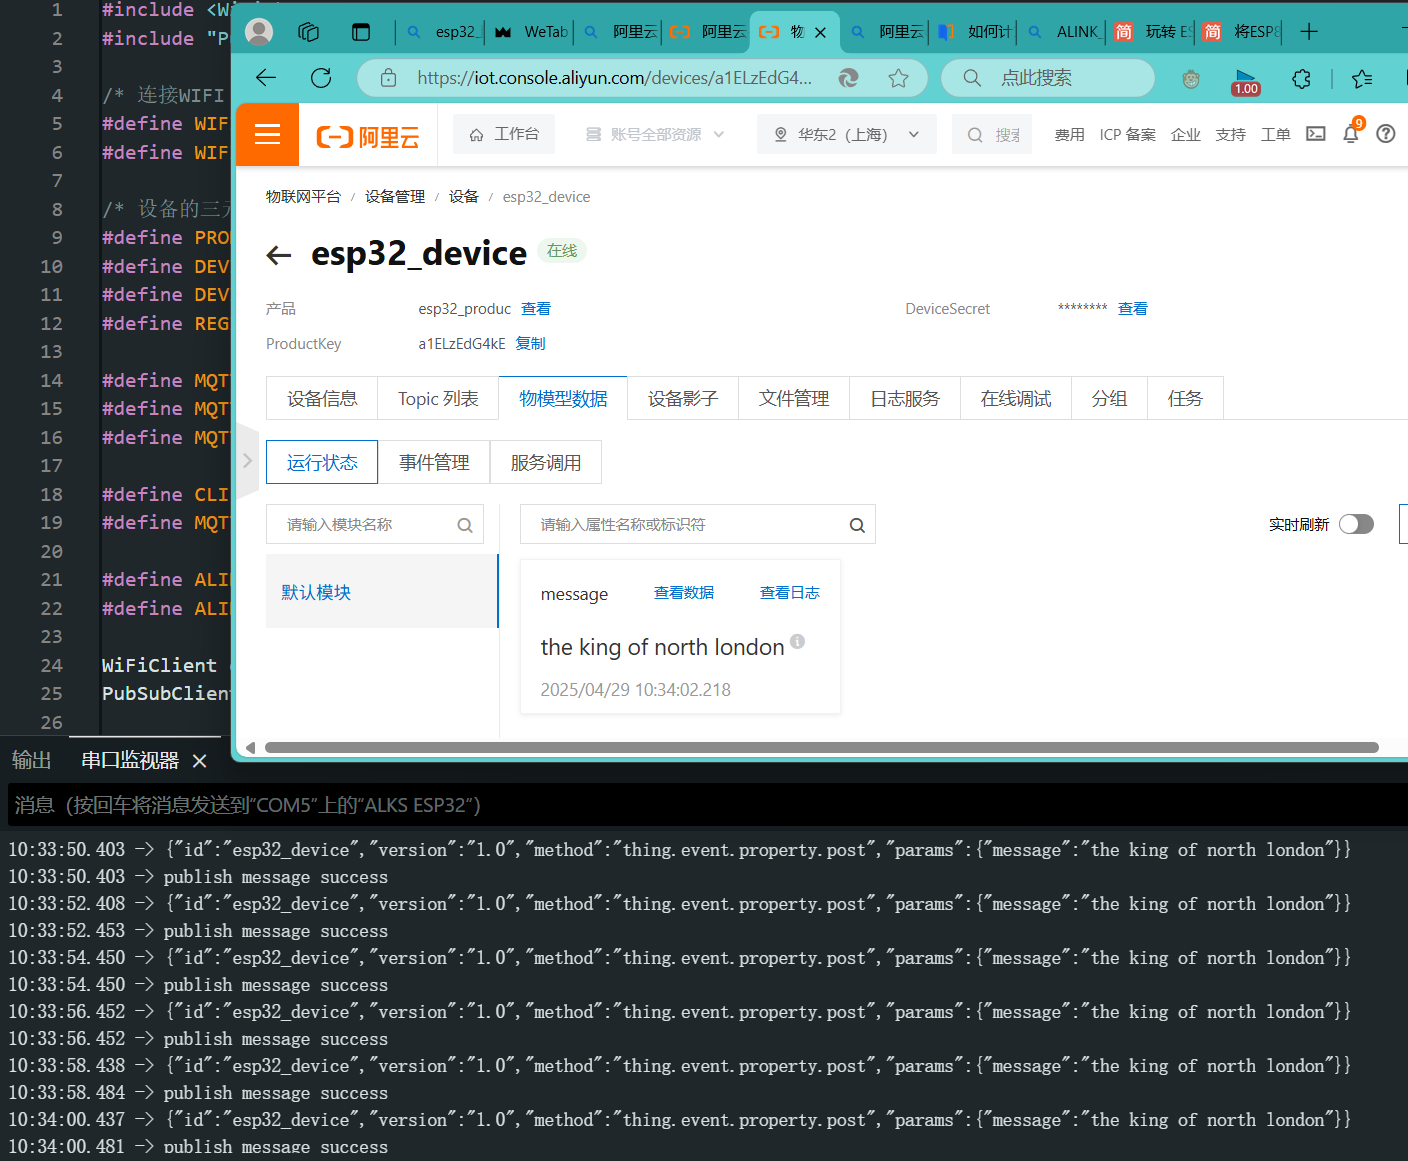
Task: Open the Edge workspaces icon
Action: (x=309, y=32)
